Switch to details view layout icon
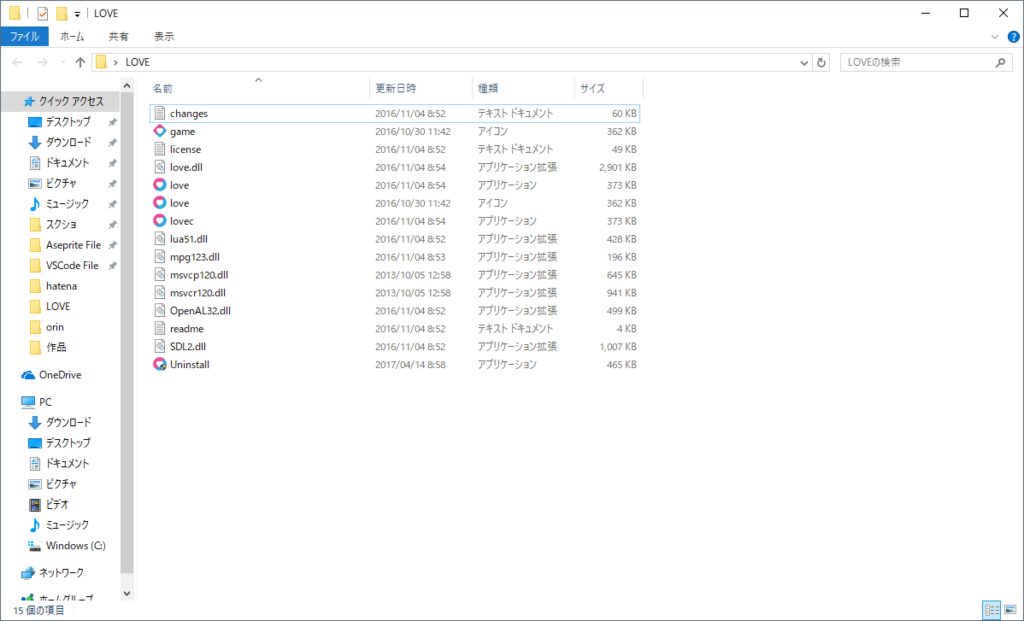 coord(991,611)
